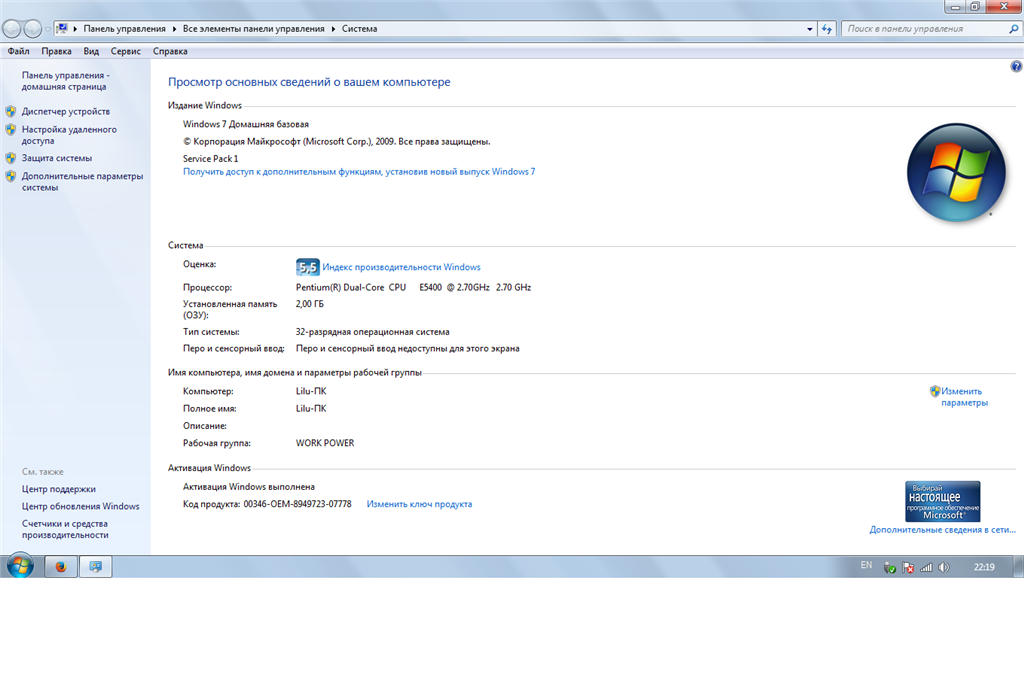Open the help question mark icon
The height and width of the screenshot is (677, 1024).
click(1016, 66)
